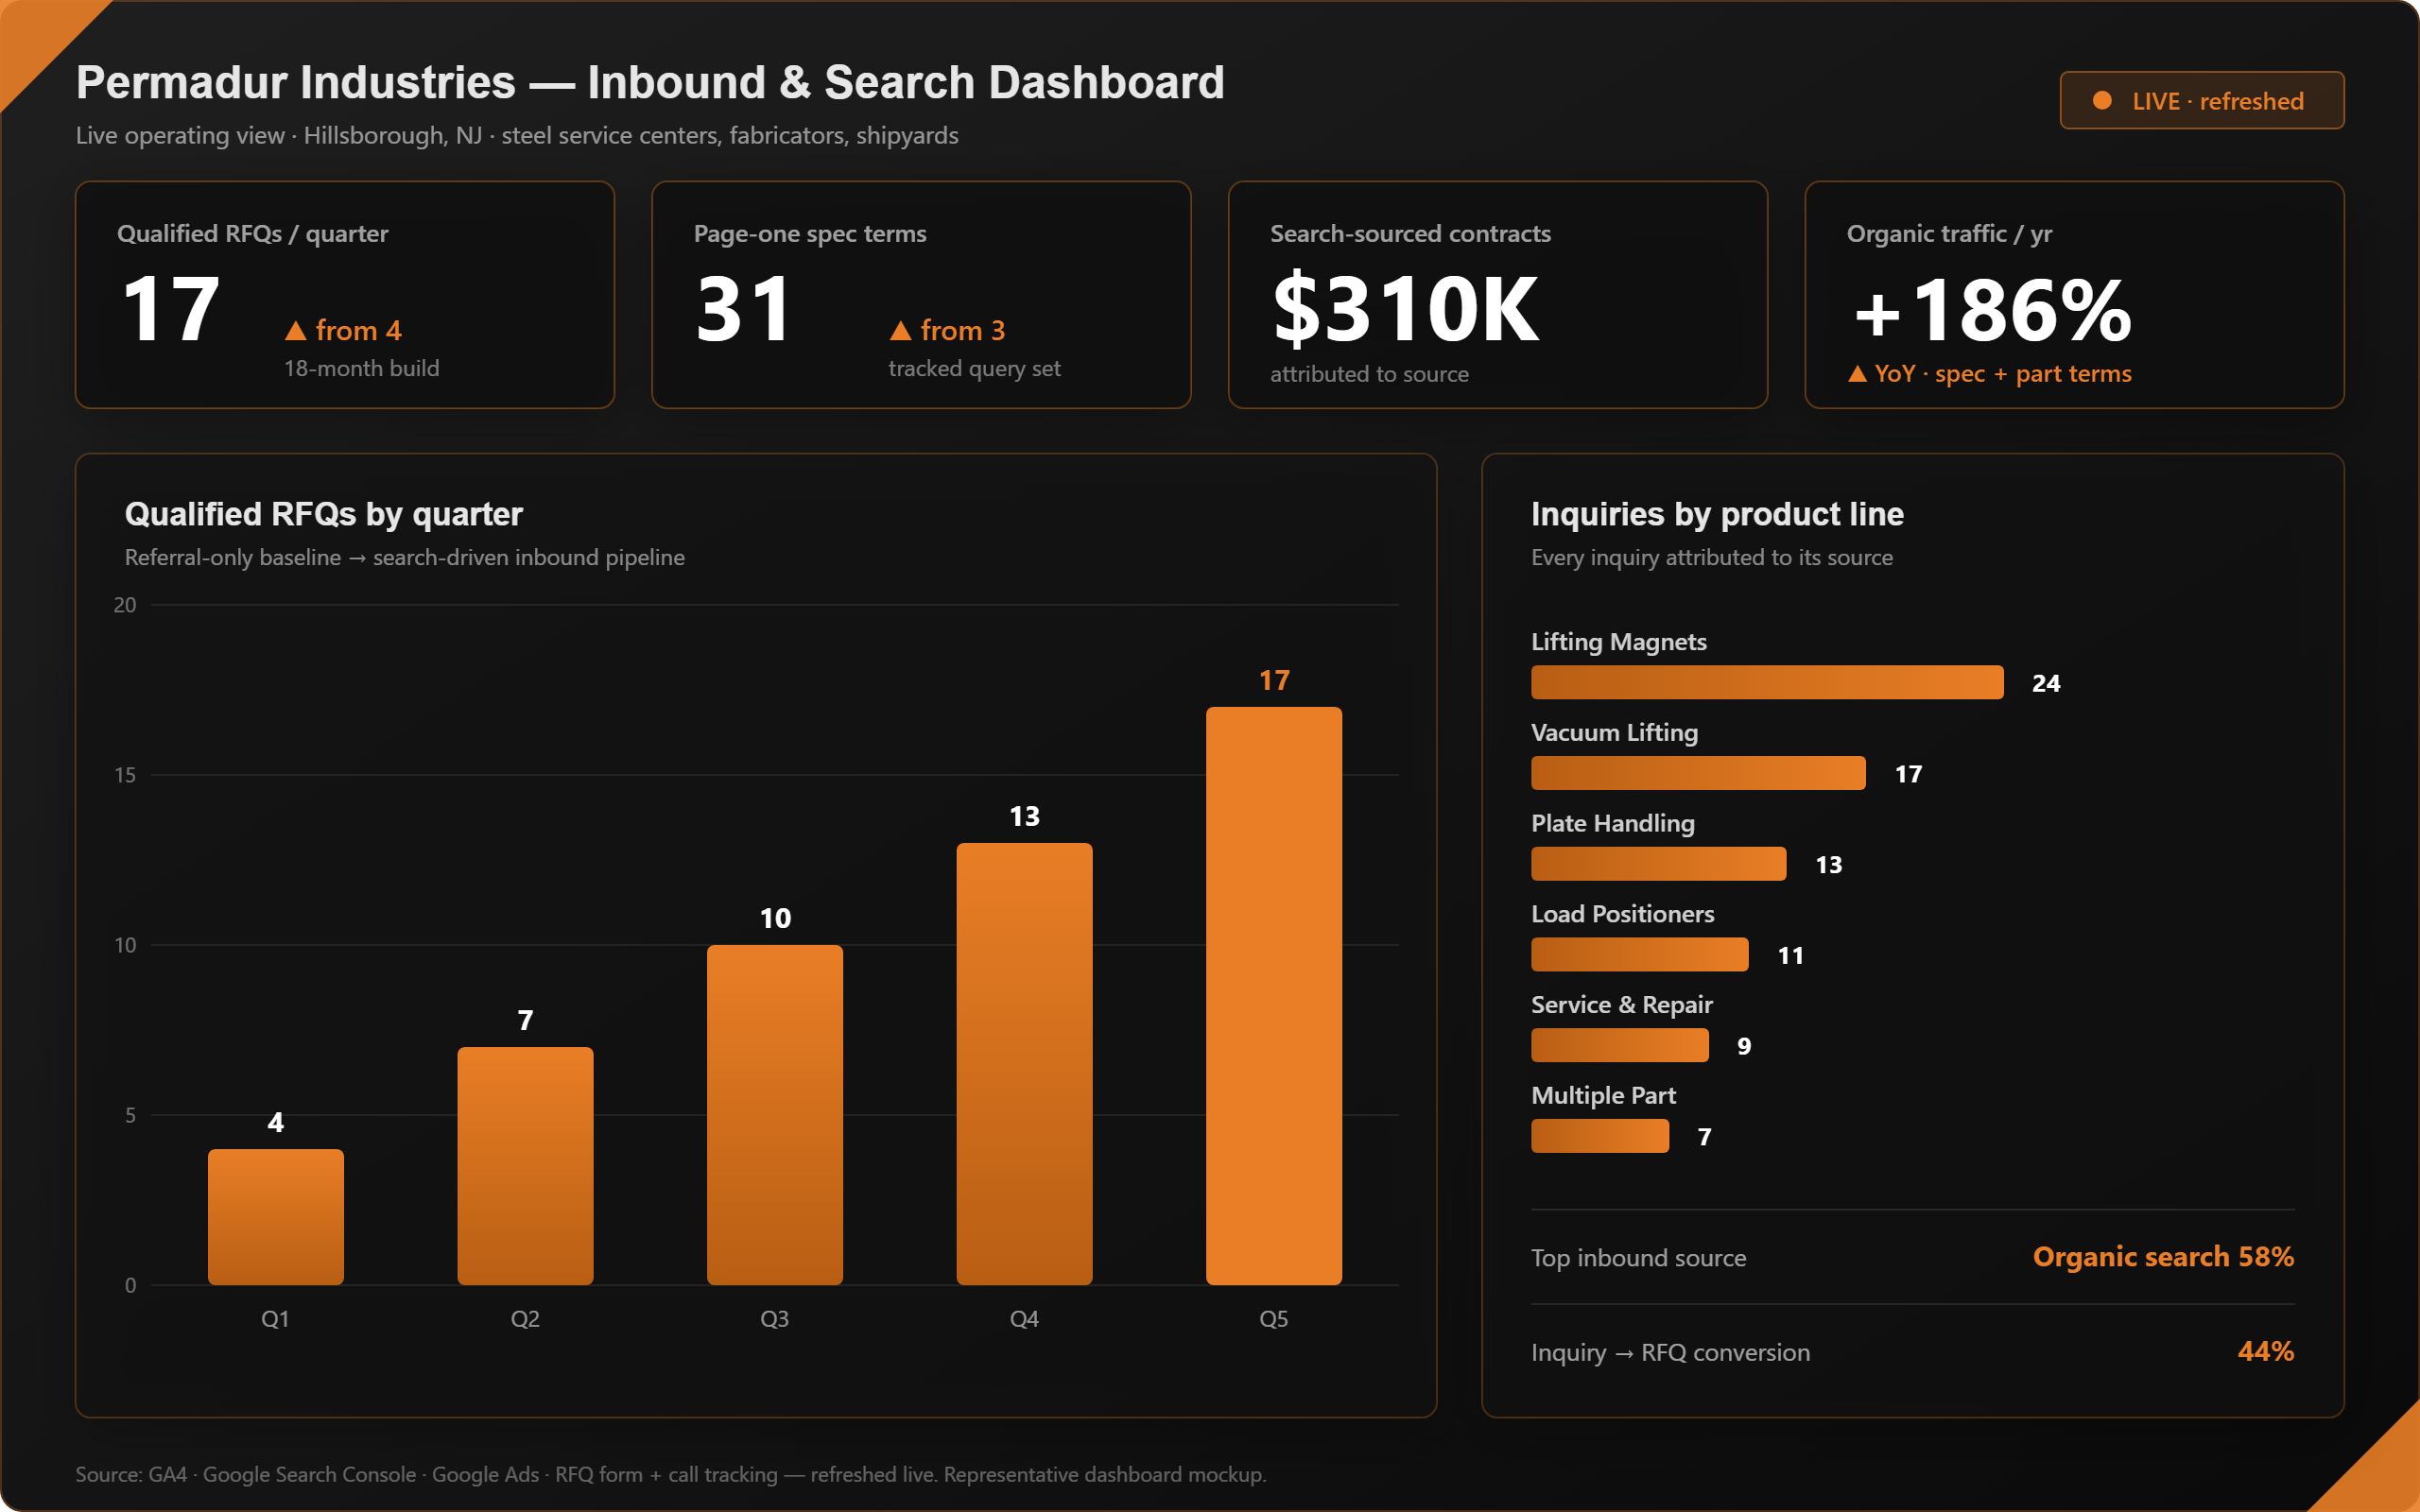Click the Multiple Part inquiry bar
This screenshot has width=2420, height=1512.
point(1600,1136)
